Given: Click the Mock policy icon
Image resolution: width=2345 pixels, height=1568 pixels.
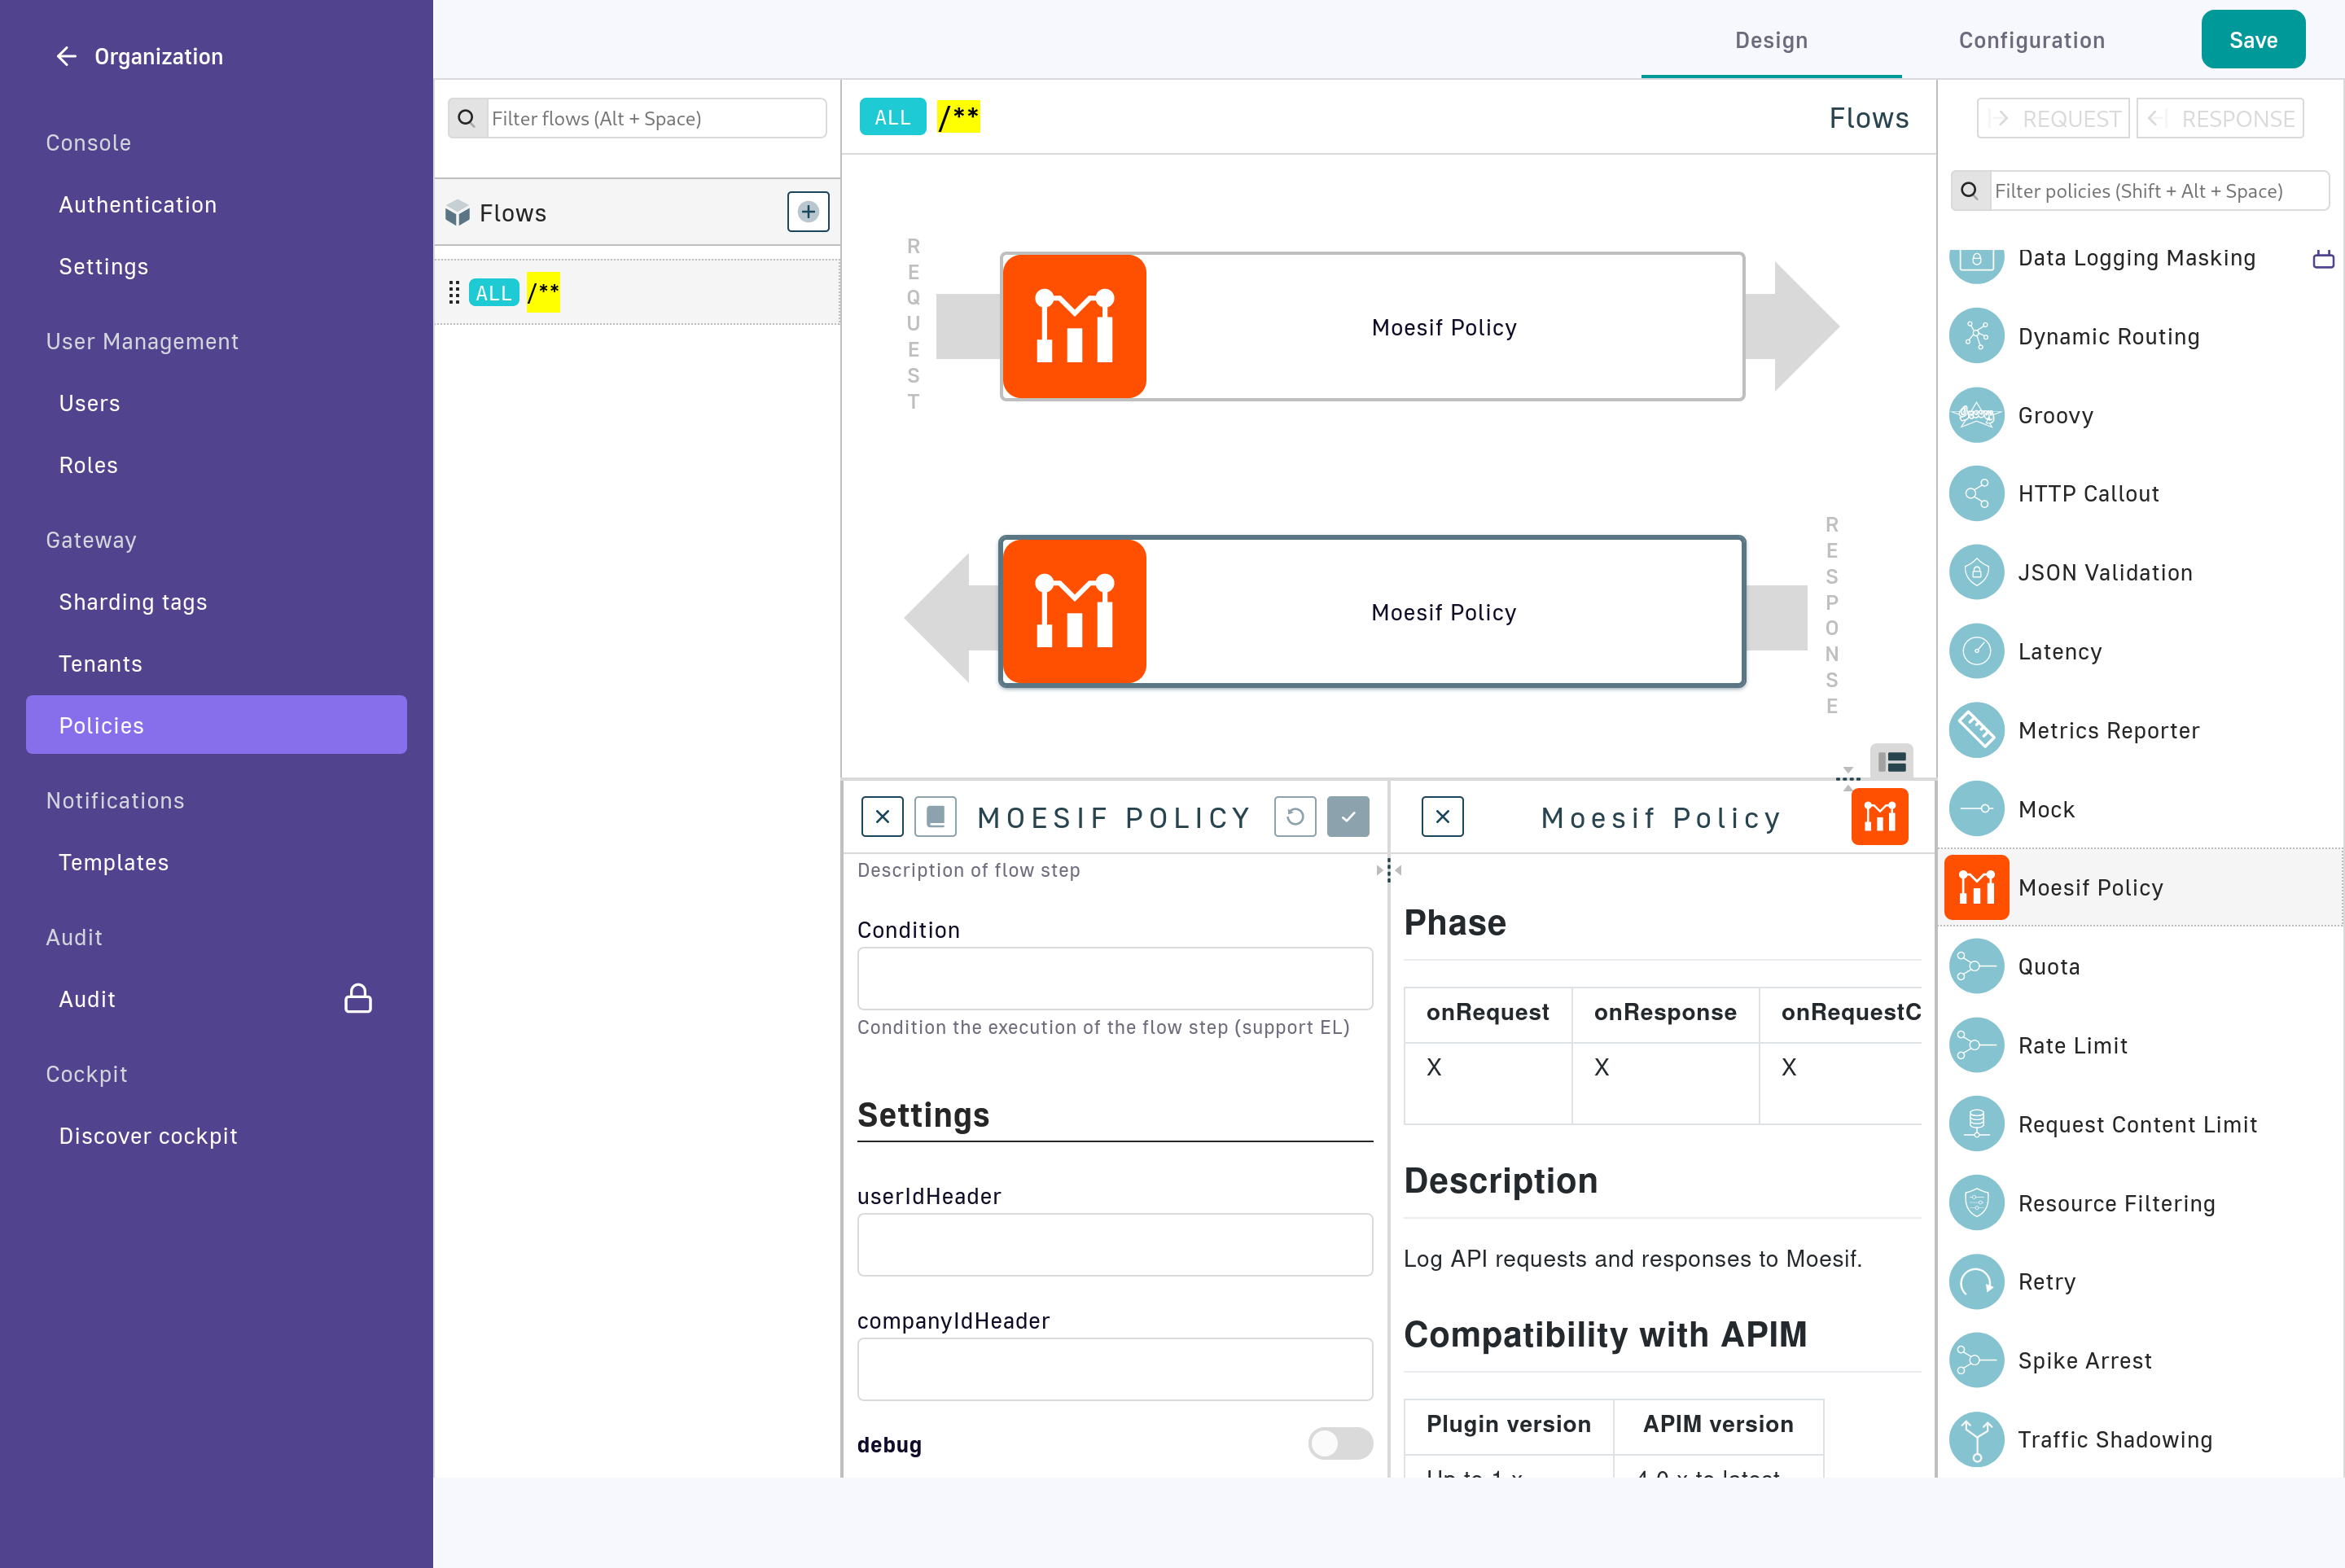Looking at the screenshot, I should pyautogui.click(x=1977, y=809).
